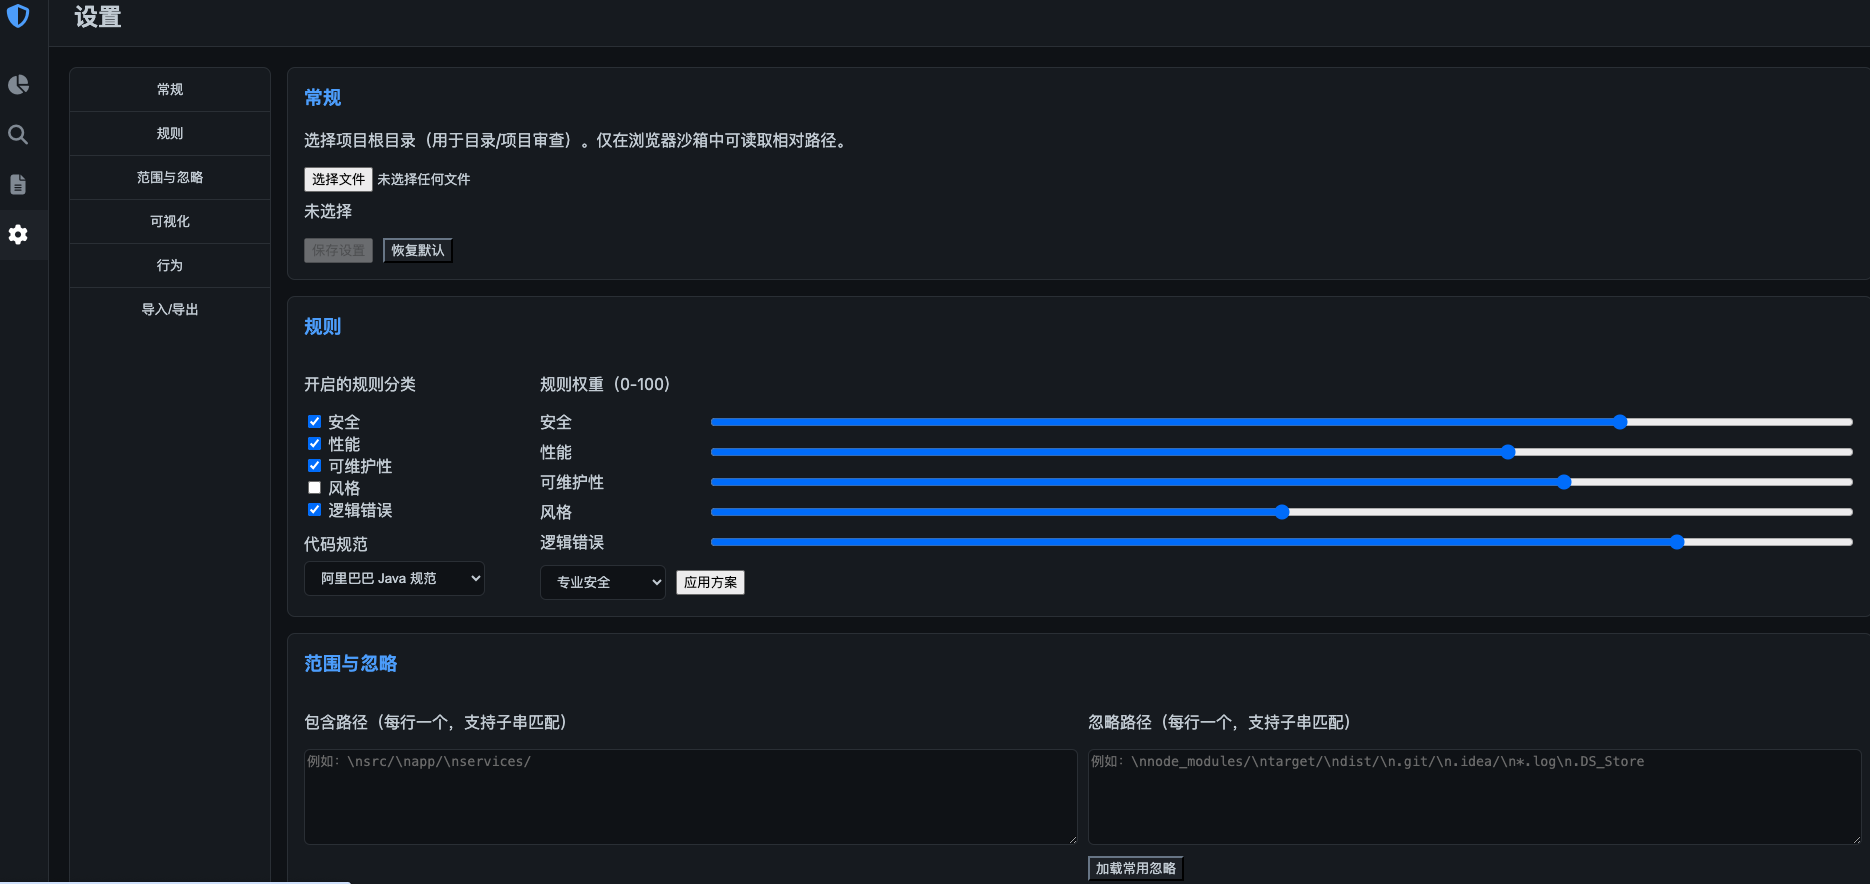Click the settings gear sidebar icon
Screen dimensions: 1870x884
(x=18, y=235)
